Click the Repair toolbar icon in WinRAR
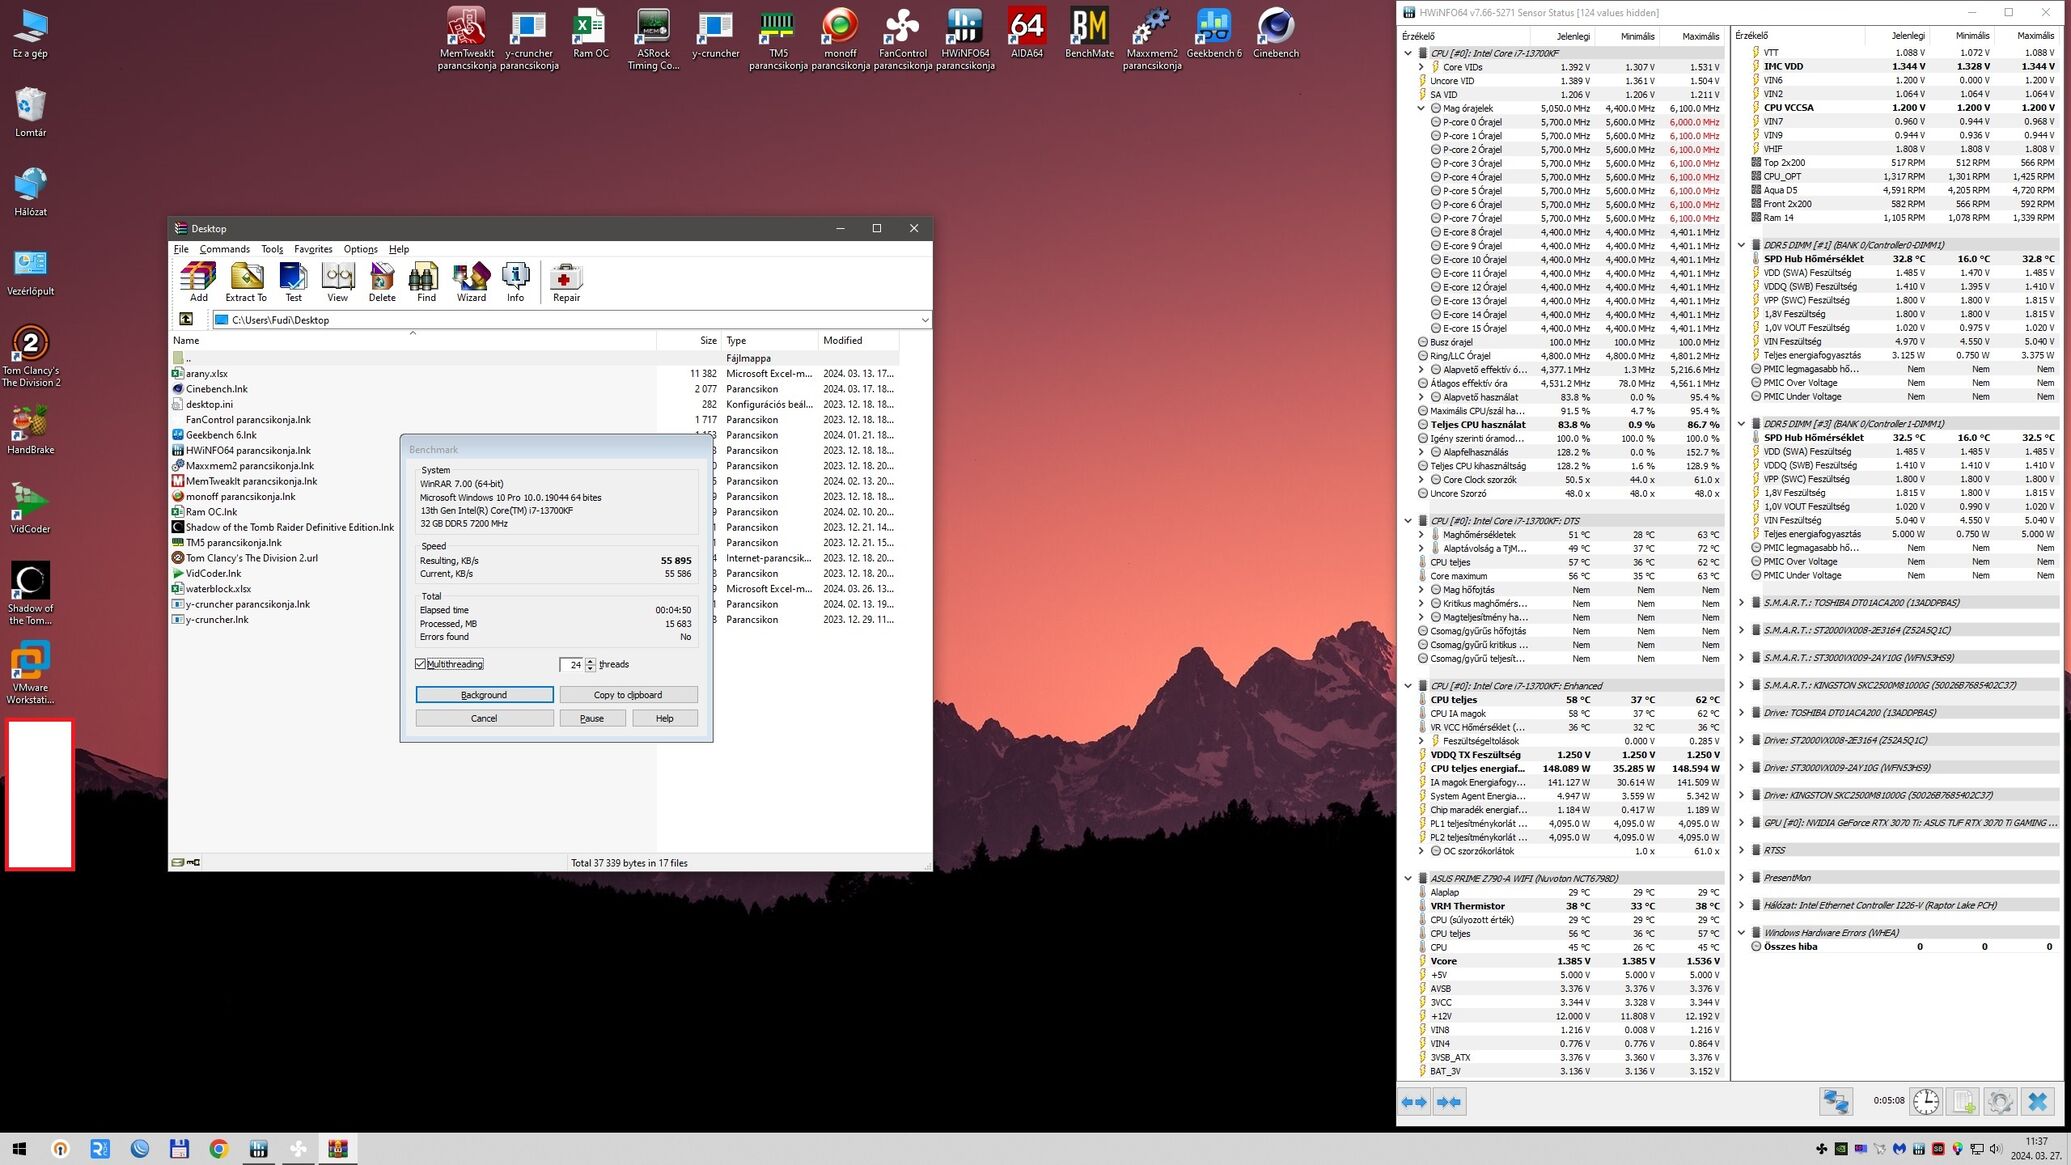 (x=566, y=282)
